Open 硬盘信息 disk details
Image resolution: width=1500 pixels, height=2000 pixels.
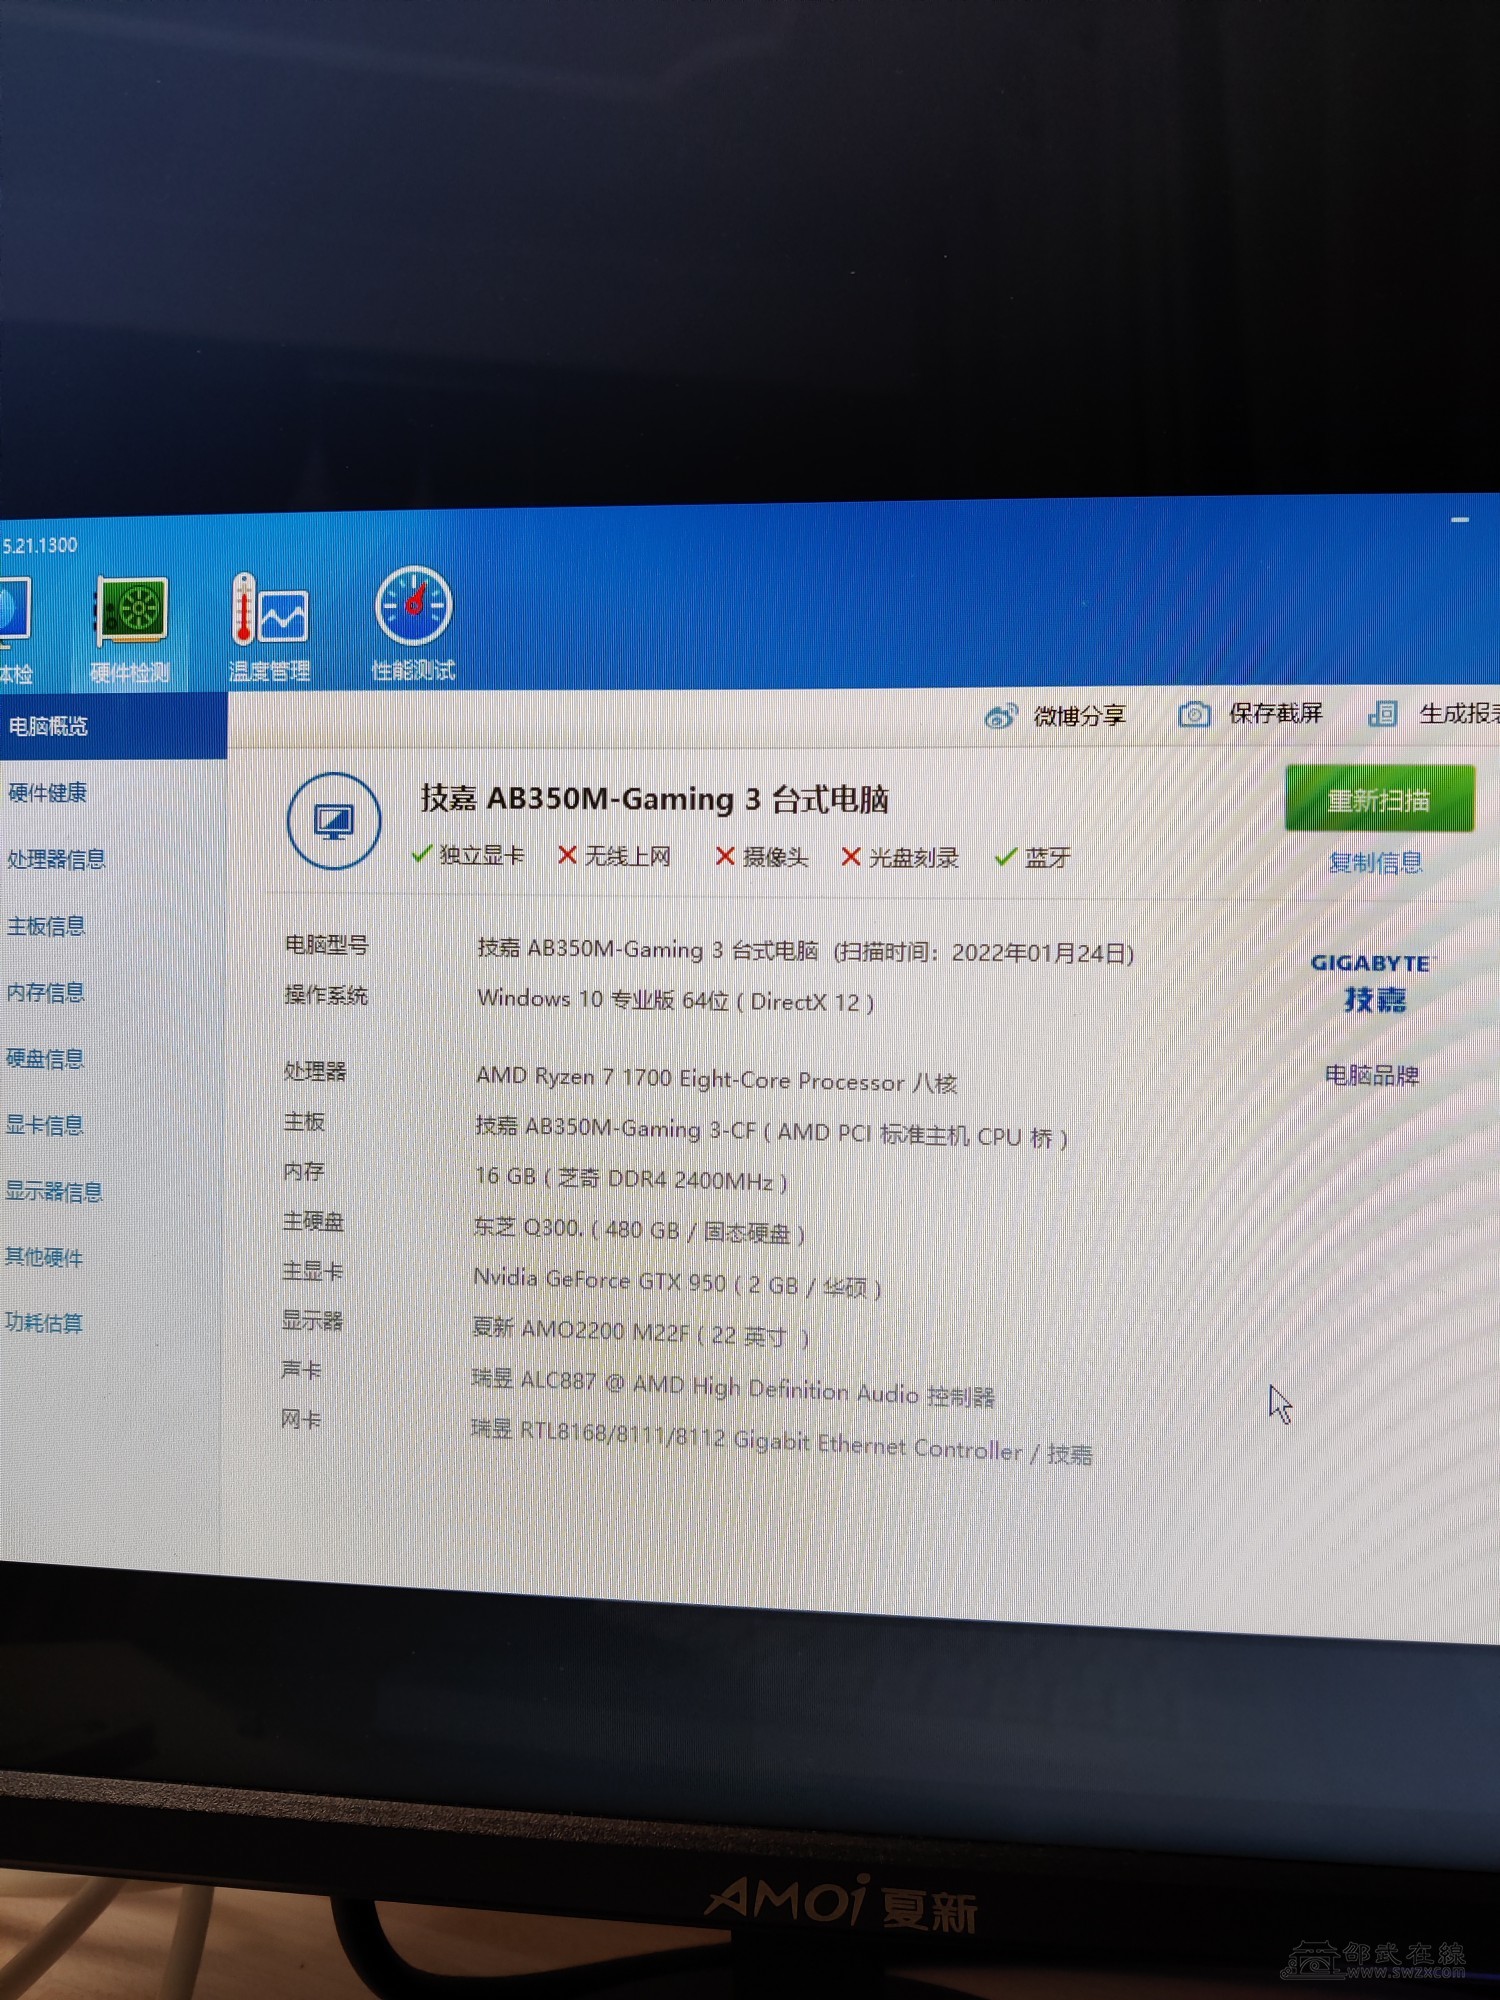coord(45,1058)
